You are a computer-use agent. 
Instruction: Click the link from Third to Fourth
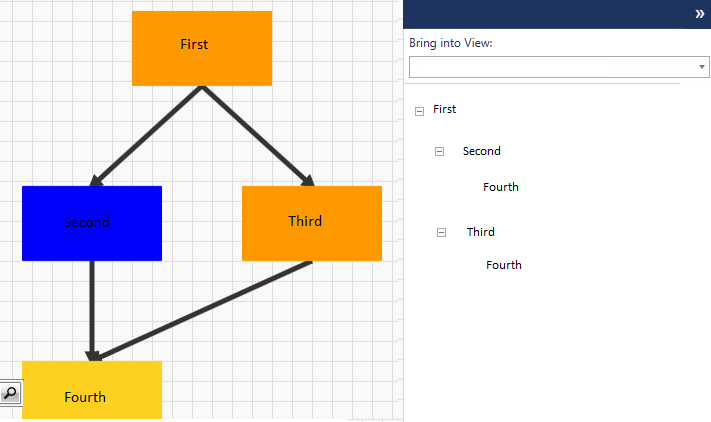tap(204, 310)
